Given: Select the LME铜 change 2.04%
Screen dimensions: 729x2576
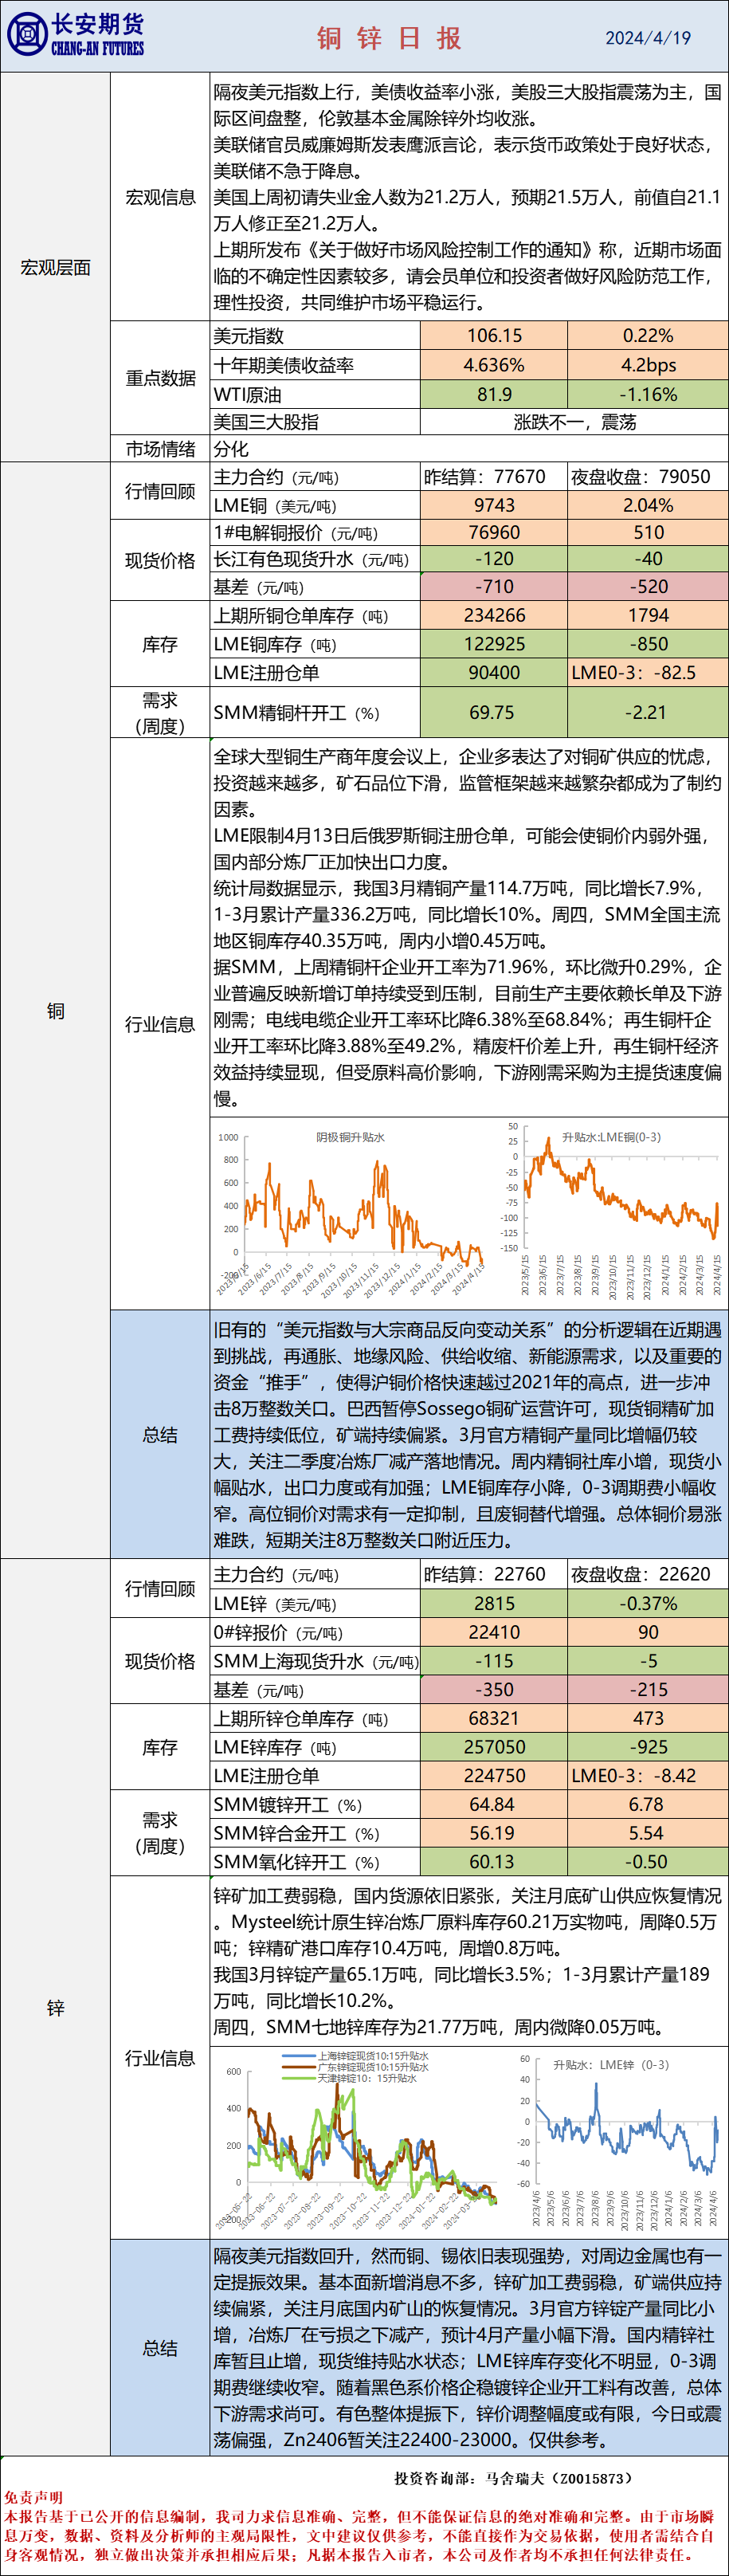Looking at the screenshot, I should pos(648,506).
